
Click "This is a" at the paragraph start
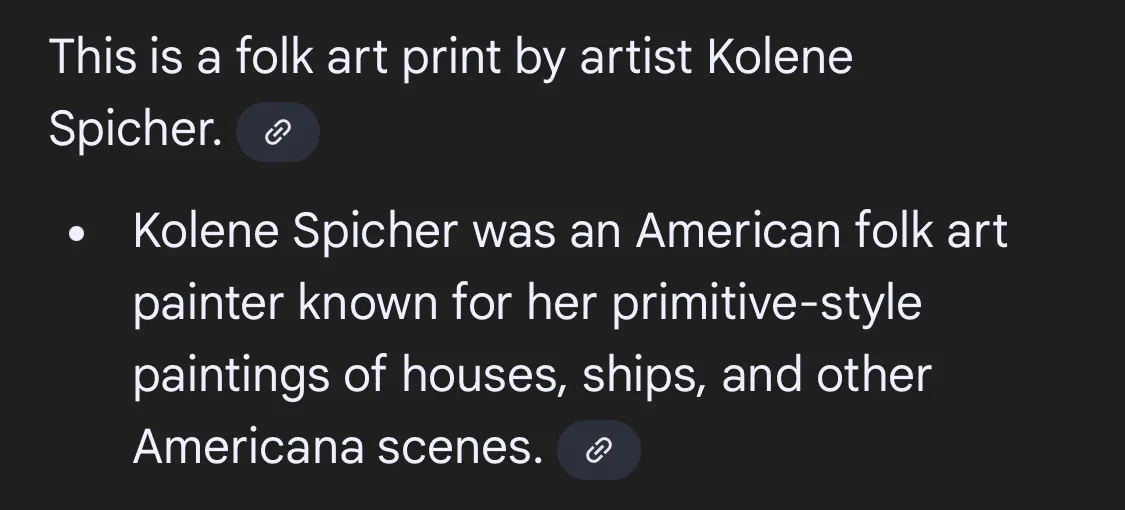click(x=134, y=57)
